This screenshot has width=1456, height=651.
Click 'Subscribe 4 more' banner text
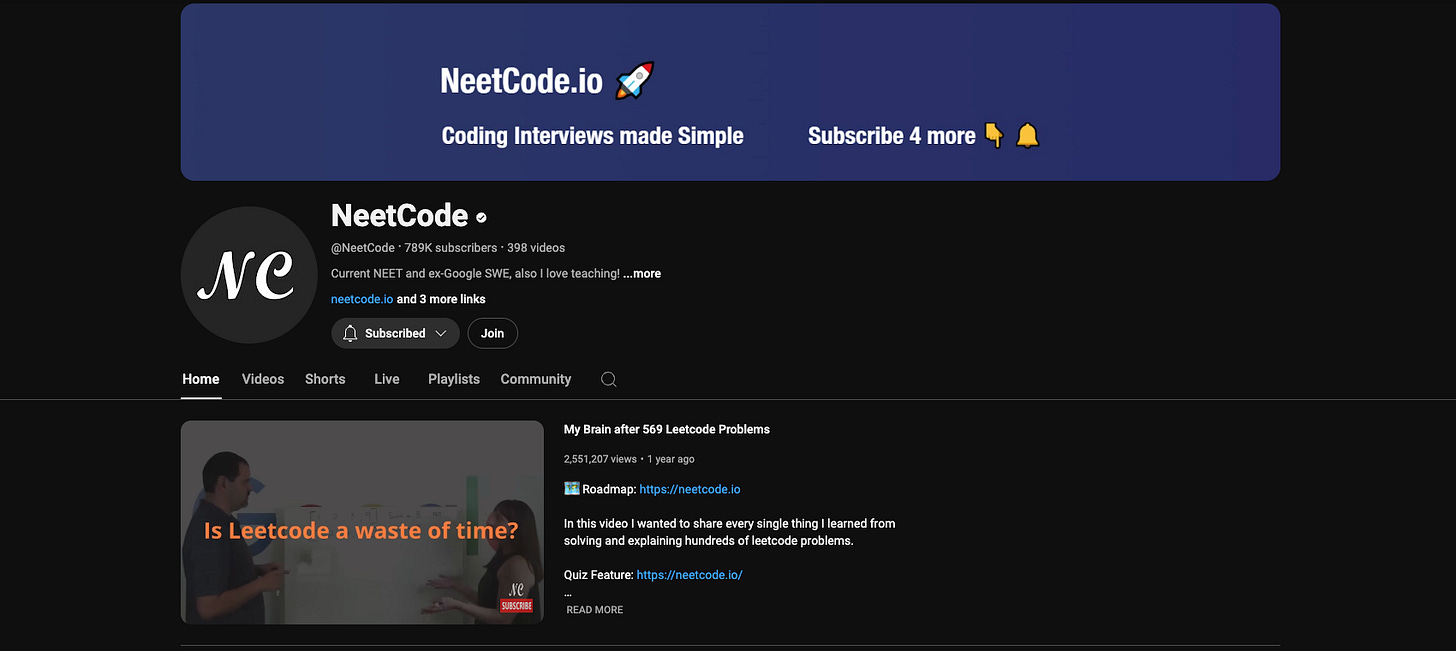point(892,136)
